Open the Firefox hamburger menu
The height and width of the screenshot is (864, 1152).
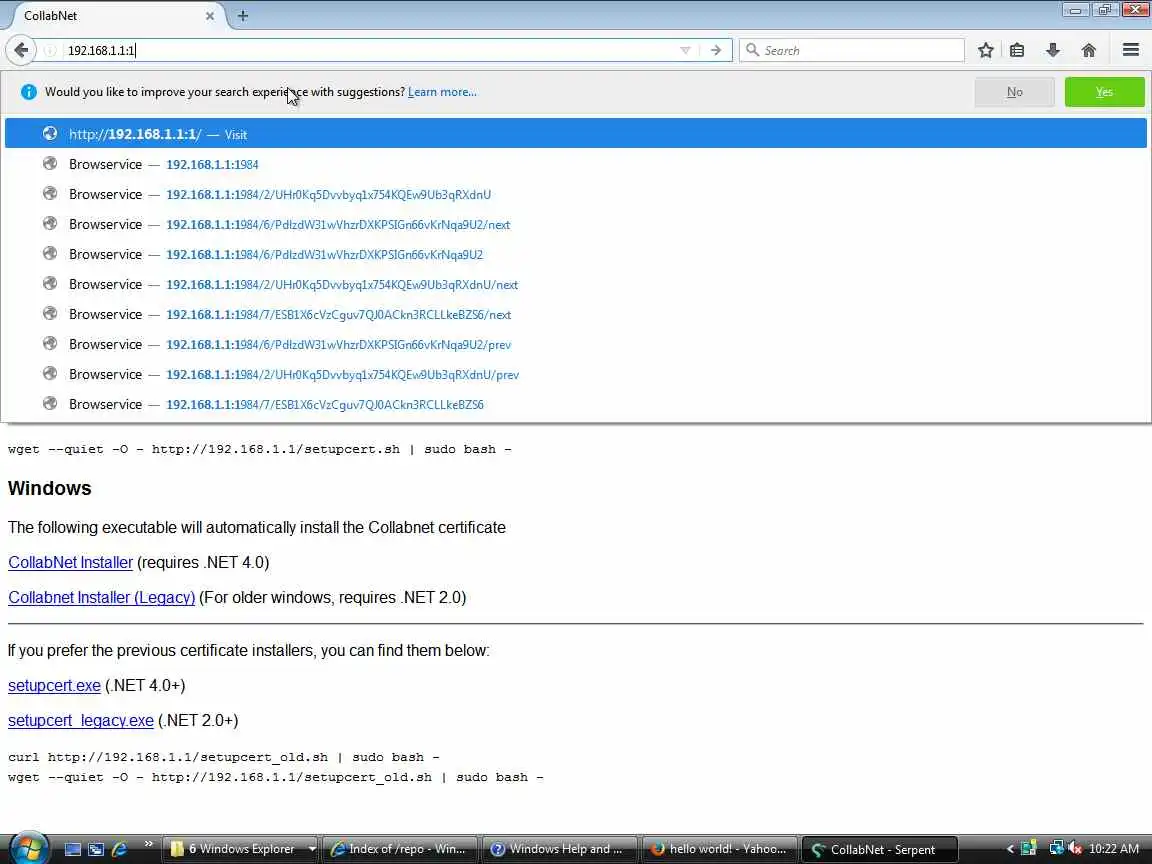point(1131,50)
